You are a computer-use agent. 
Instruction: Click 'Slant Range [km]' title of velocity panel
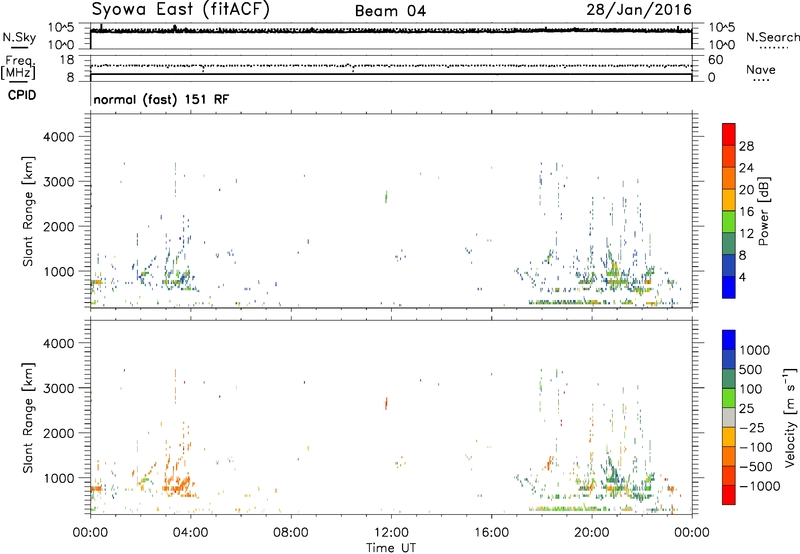tap(28, 418)
